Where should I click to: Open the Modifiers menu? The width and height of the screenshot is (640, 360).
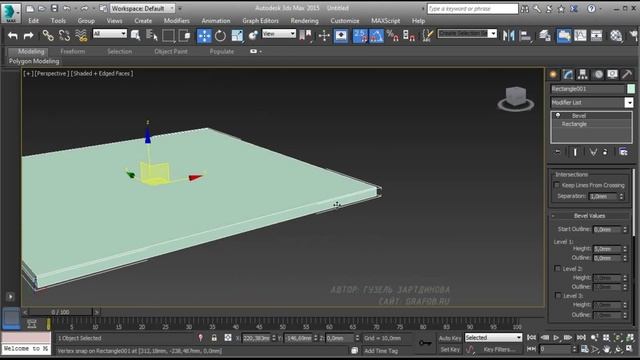(x=176, y=20)
